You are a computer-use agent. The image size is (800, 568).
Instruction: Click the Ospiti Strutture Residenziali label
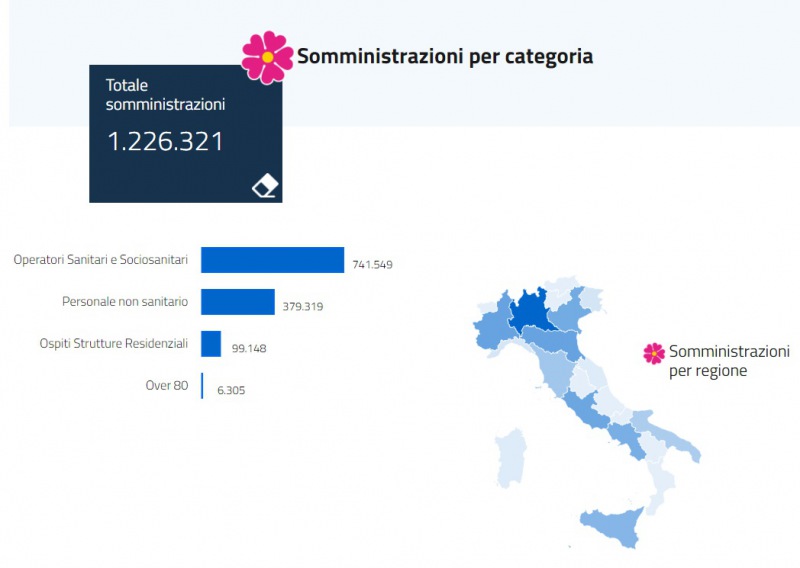coord(112,343)
